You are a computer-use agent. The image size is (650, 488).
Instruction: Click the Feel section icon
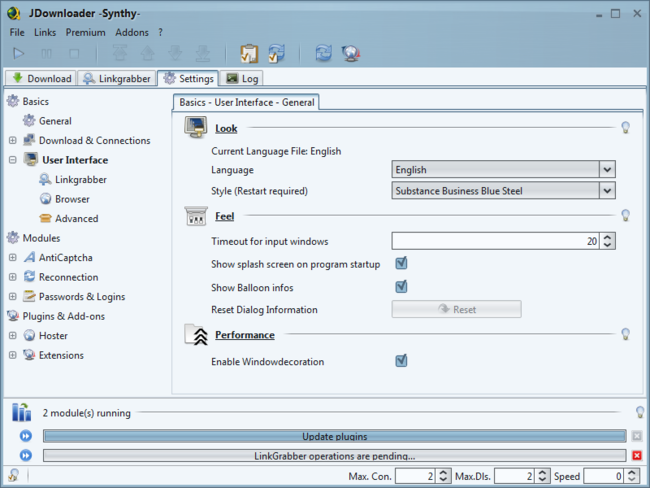pos(196,216)
